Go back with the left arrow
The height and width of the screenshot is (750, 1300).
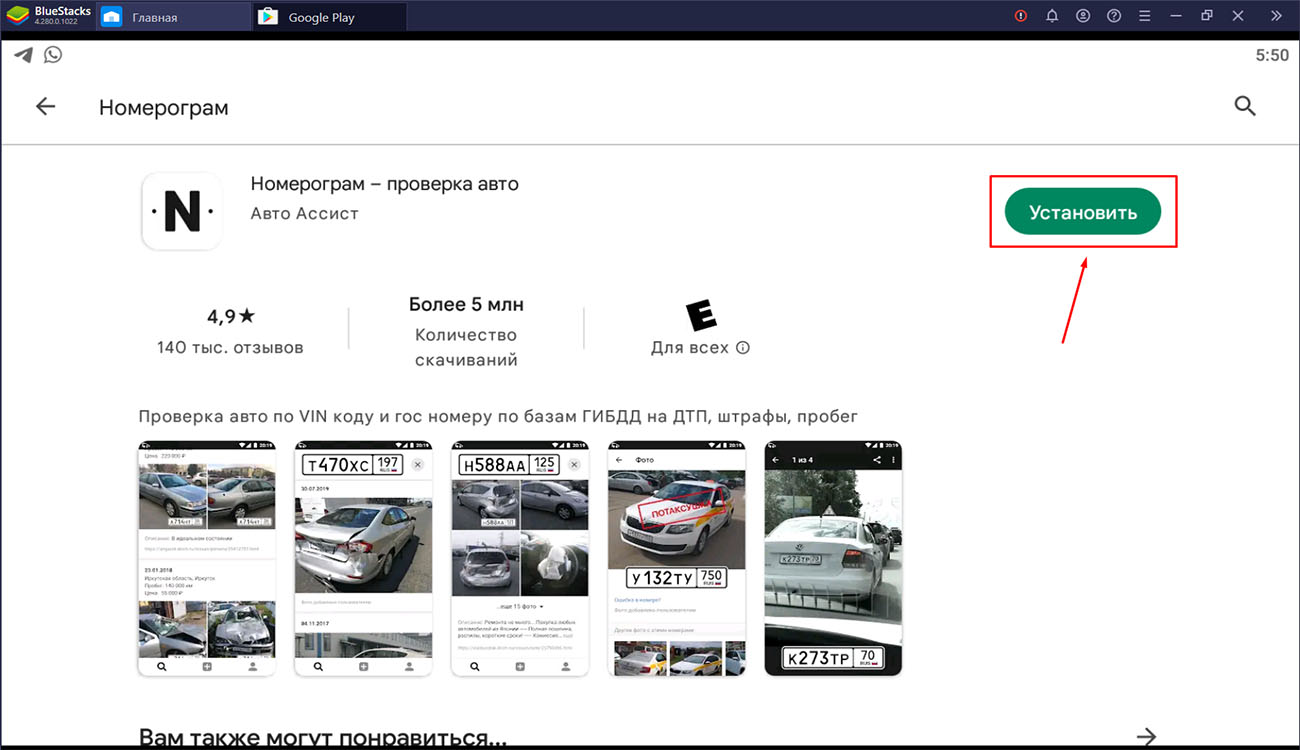pos(46,106)
